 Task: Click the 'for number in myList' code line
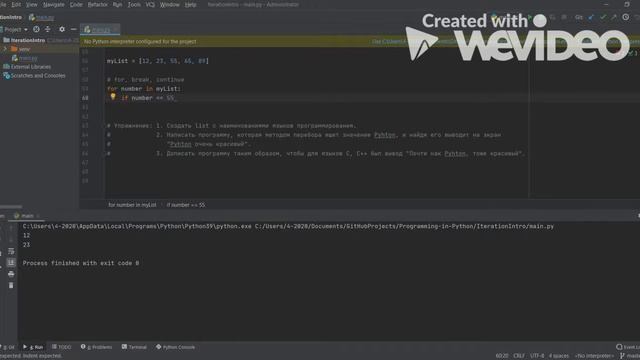(144, 89)
